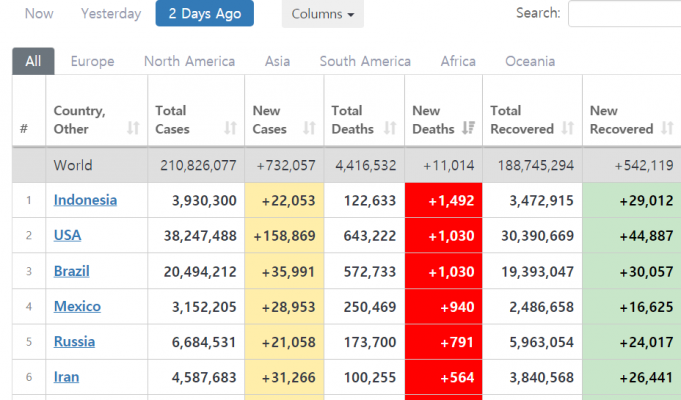Open the Indonesia country link
Screen dimensions: 681x400
[x=85, y=200]
